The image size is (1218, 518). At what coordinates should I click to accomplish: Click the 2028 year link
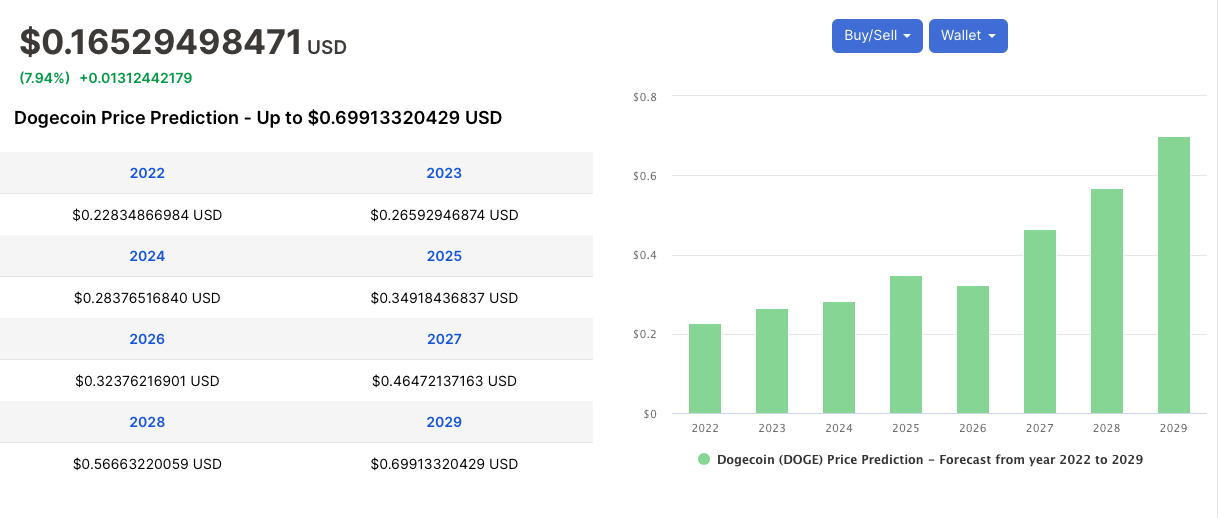coord(147,422)
